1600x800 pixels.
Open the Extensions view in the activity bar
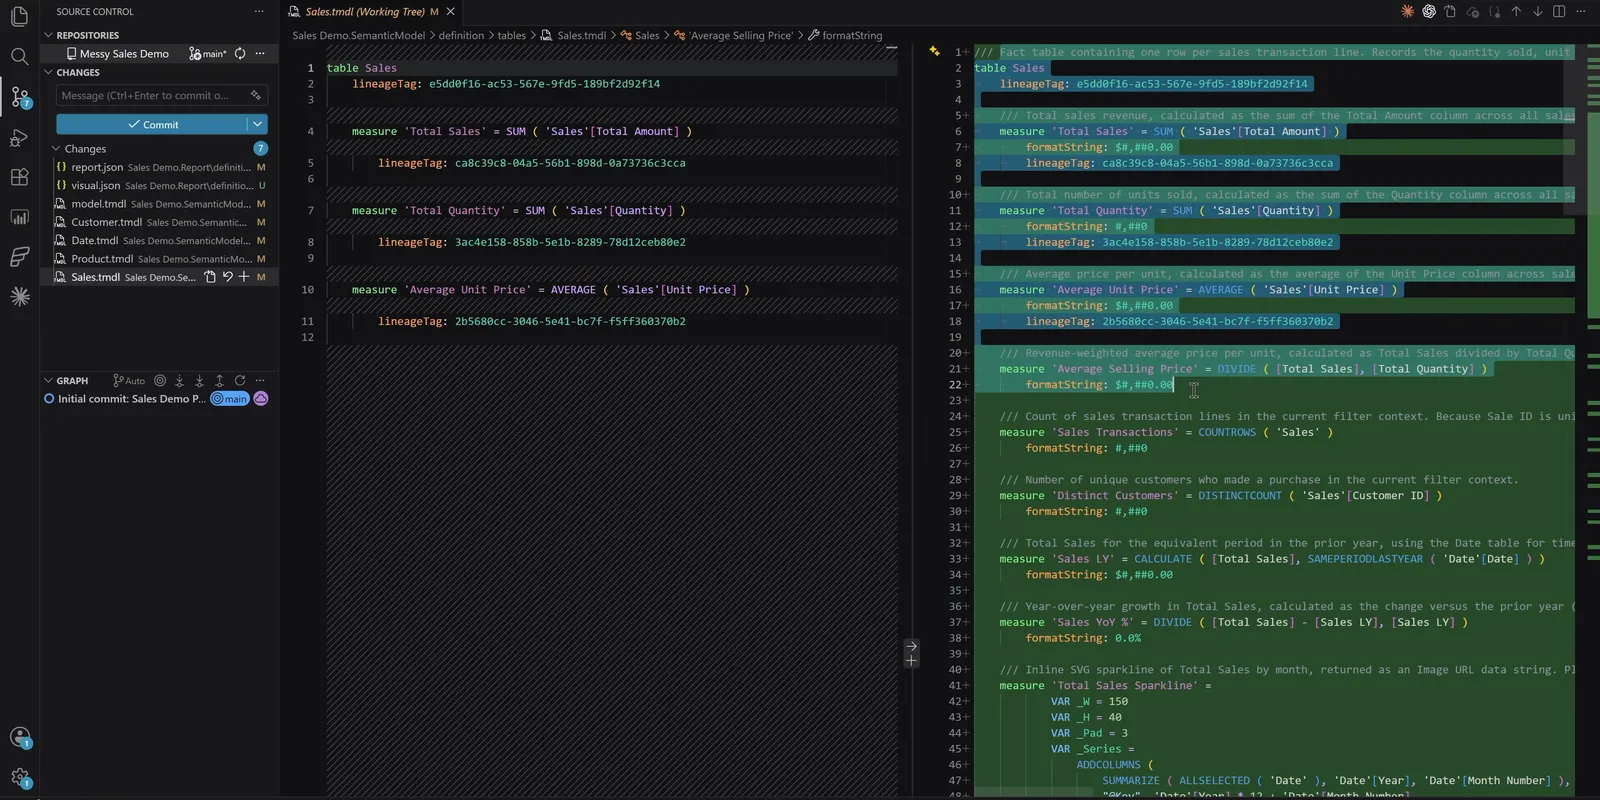point(19,178)
